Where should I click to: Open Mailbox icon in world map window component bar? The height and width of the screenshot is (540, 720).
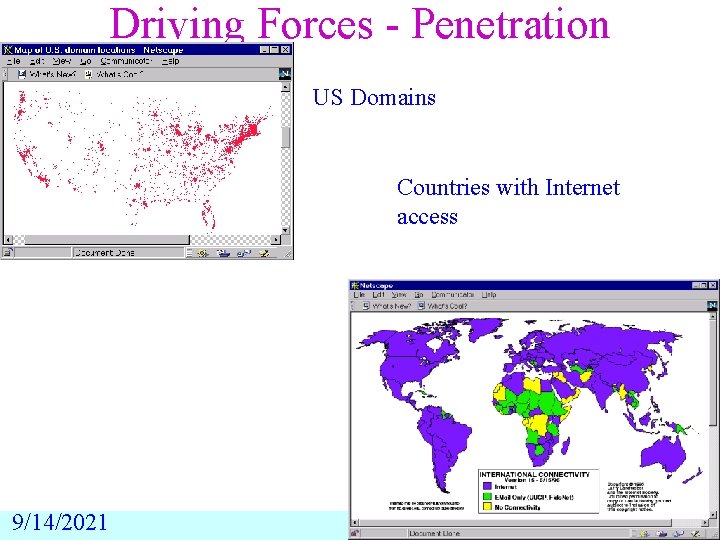pos(662,534)
